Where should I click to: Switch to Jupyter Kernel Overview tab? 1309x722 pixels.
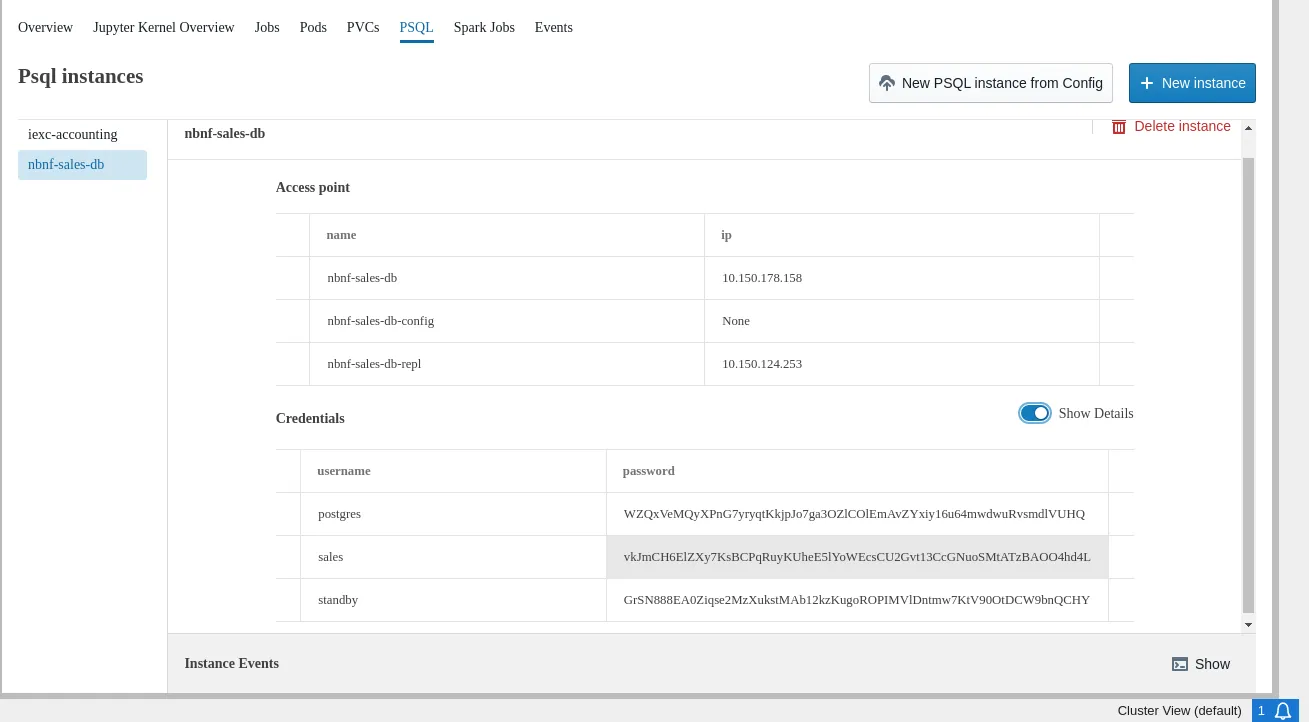coord(164,28)
